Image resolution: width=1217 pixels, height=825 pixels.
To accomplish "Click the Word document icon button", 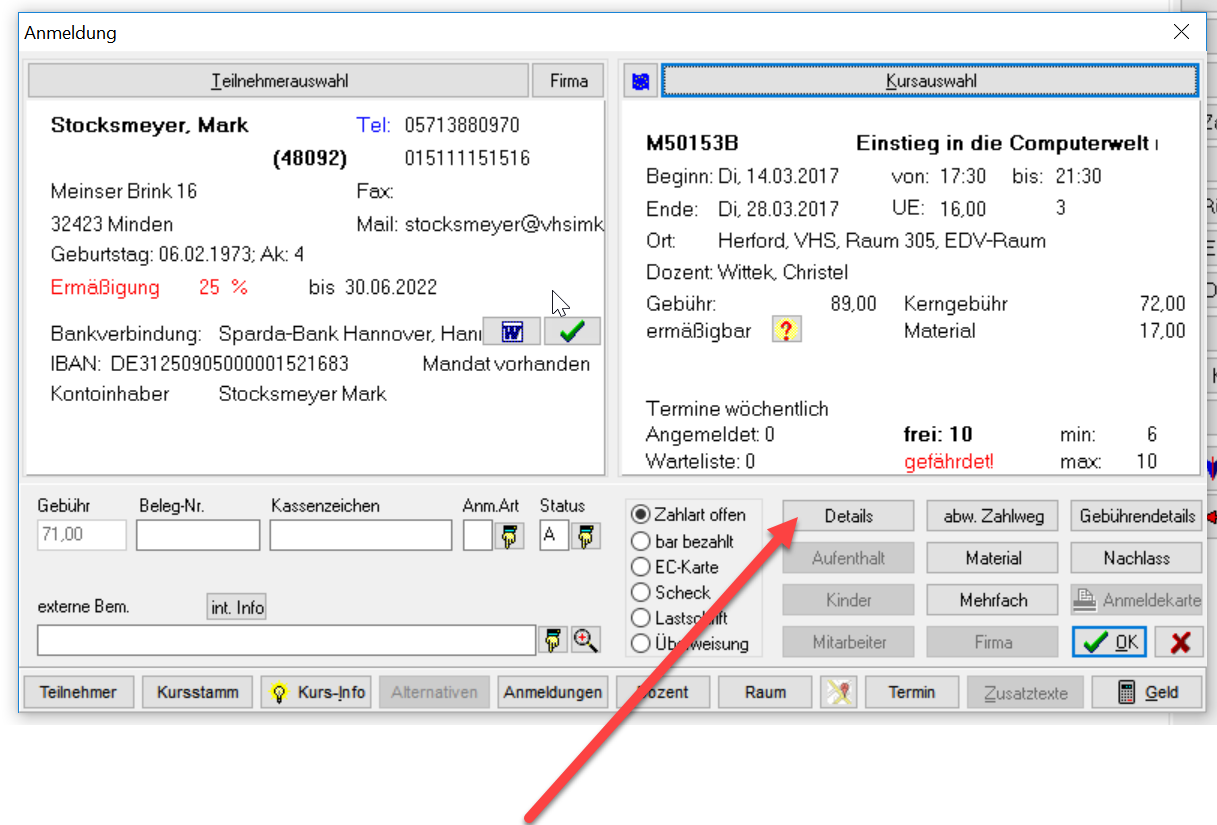I will point(511,331).
